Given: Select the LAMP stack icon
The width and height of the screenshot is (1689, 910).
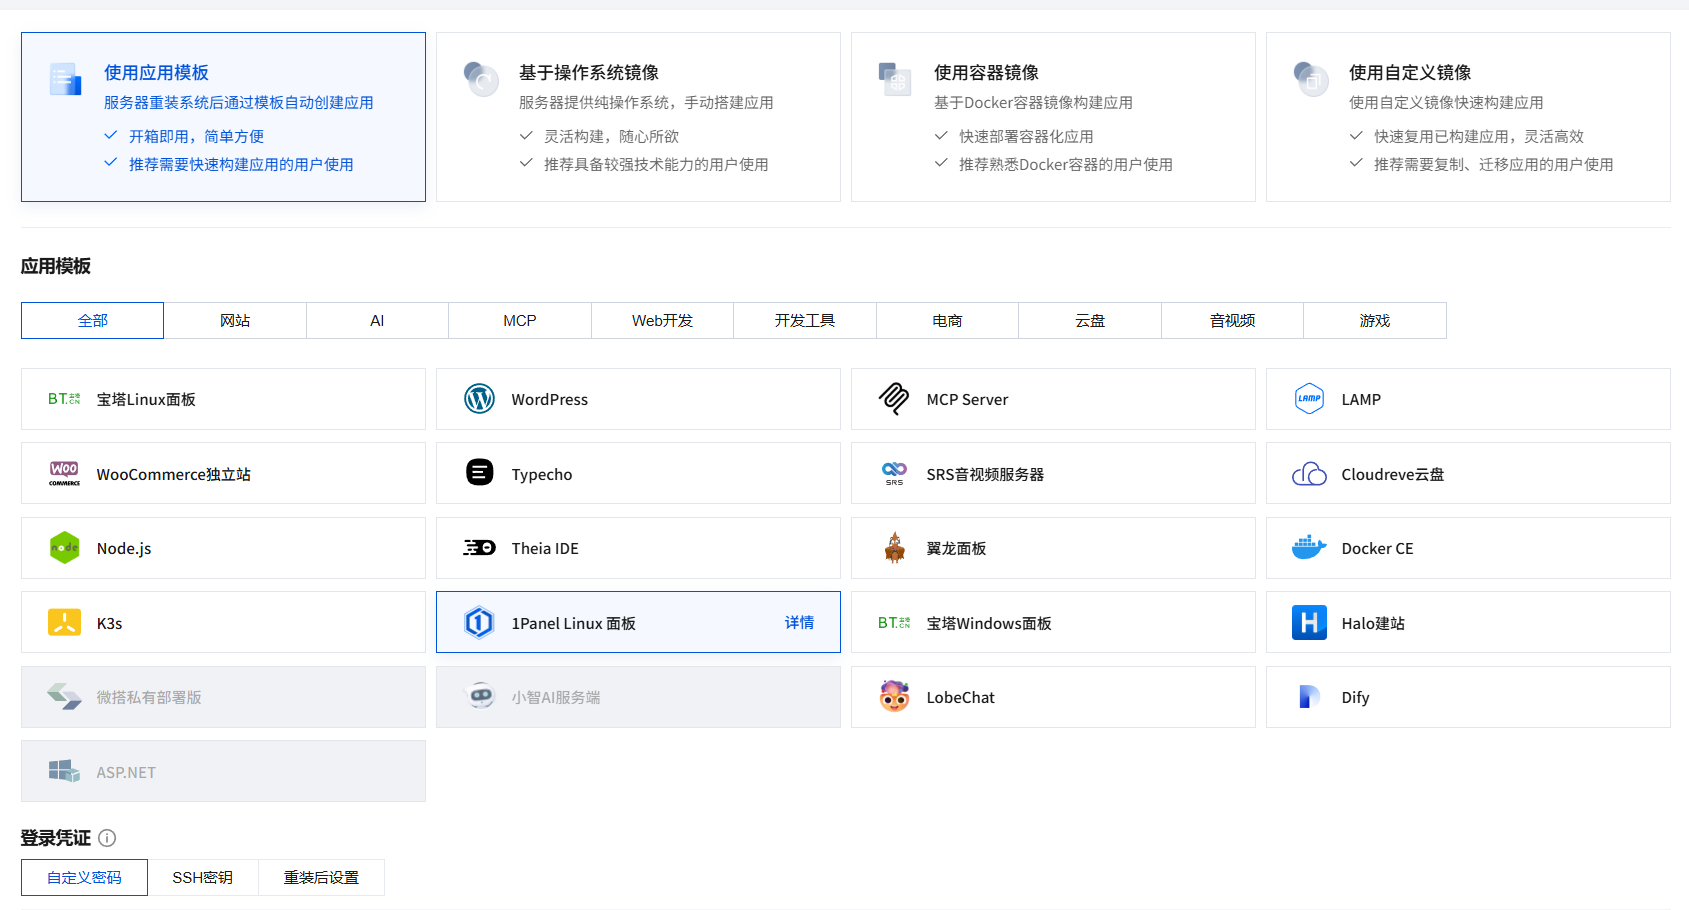Looking at the screenshot, I should point(1308,398).
